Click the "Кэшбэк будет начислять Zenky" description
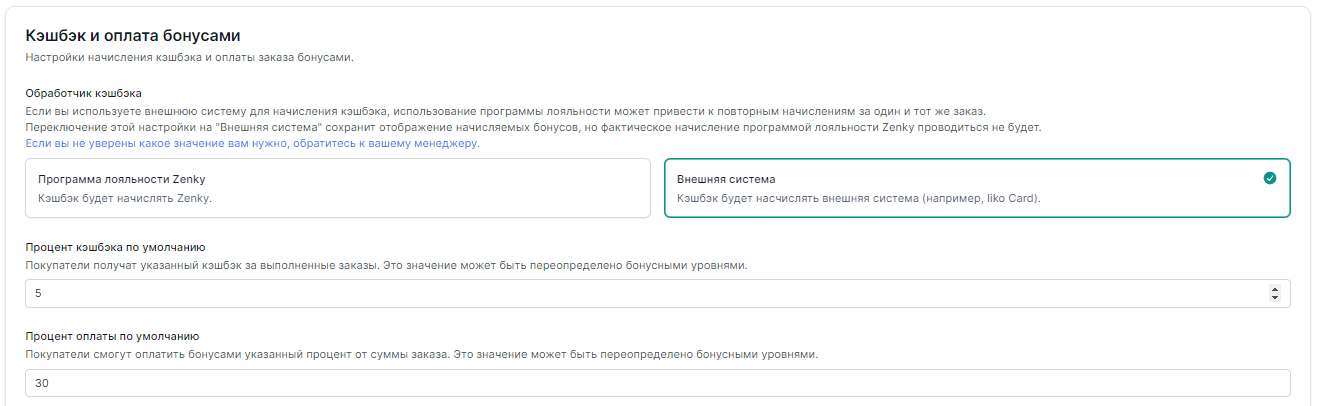The image size is (1321, 406). (125, 198)
